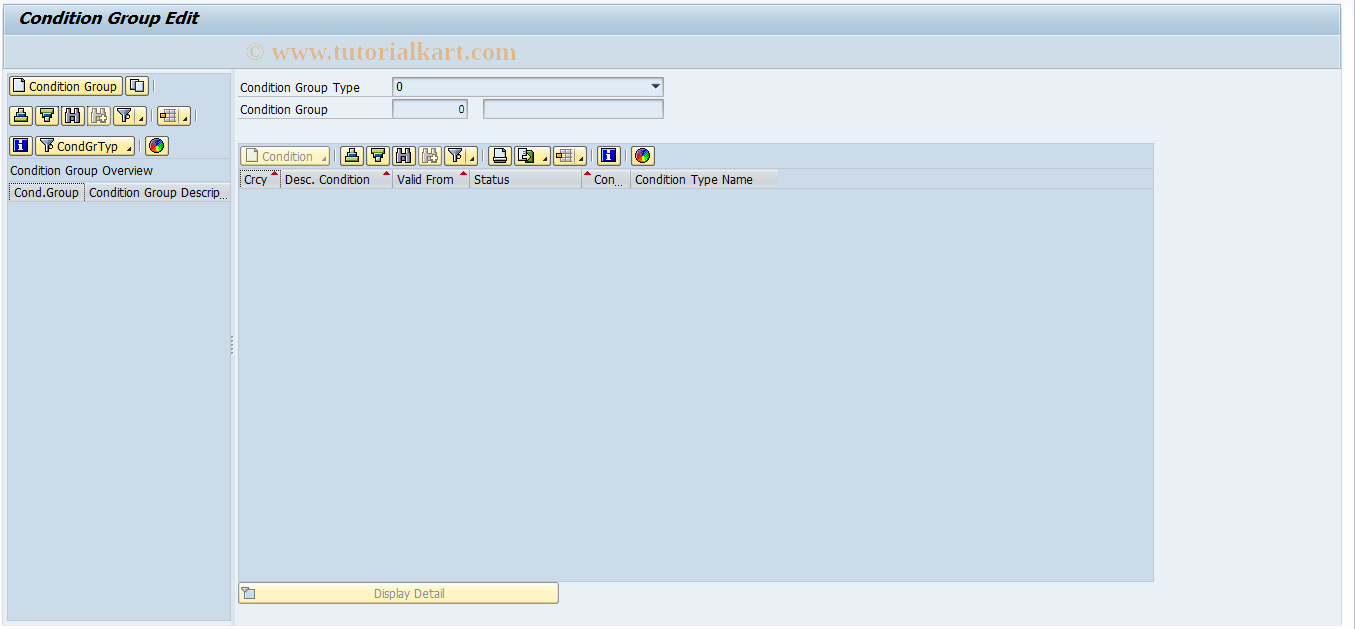Click the Condition Group create button
This screenshot has width=1355, height=629.
[x=66, y=87]
